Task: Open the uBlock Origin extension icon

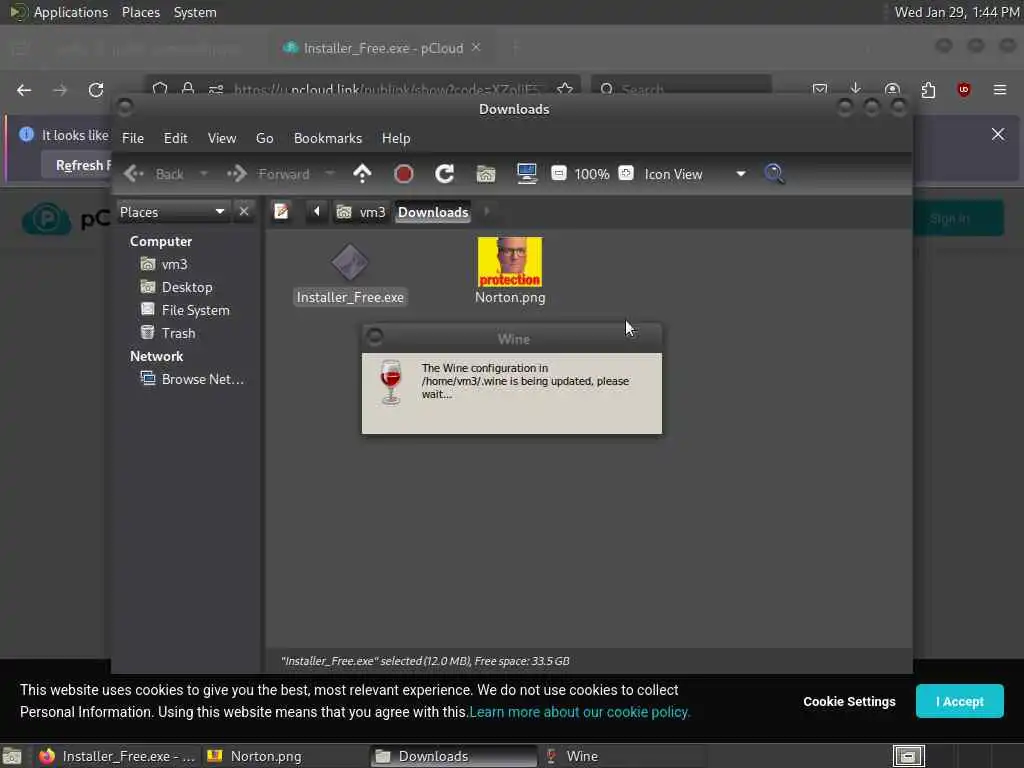Action: [964, 89]
